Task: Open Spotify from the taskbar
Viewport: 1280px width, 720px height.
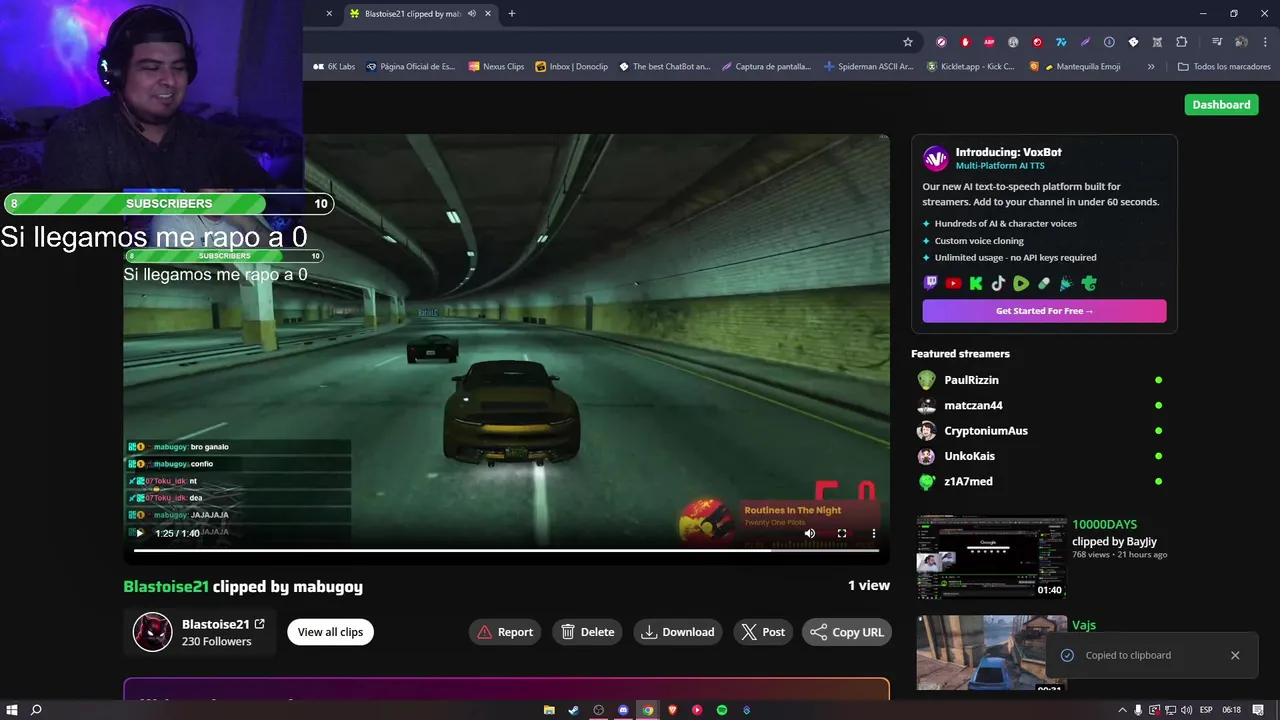Action: point(722,710)
